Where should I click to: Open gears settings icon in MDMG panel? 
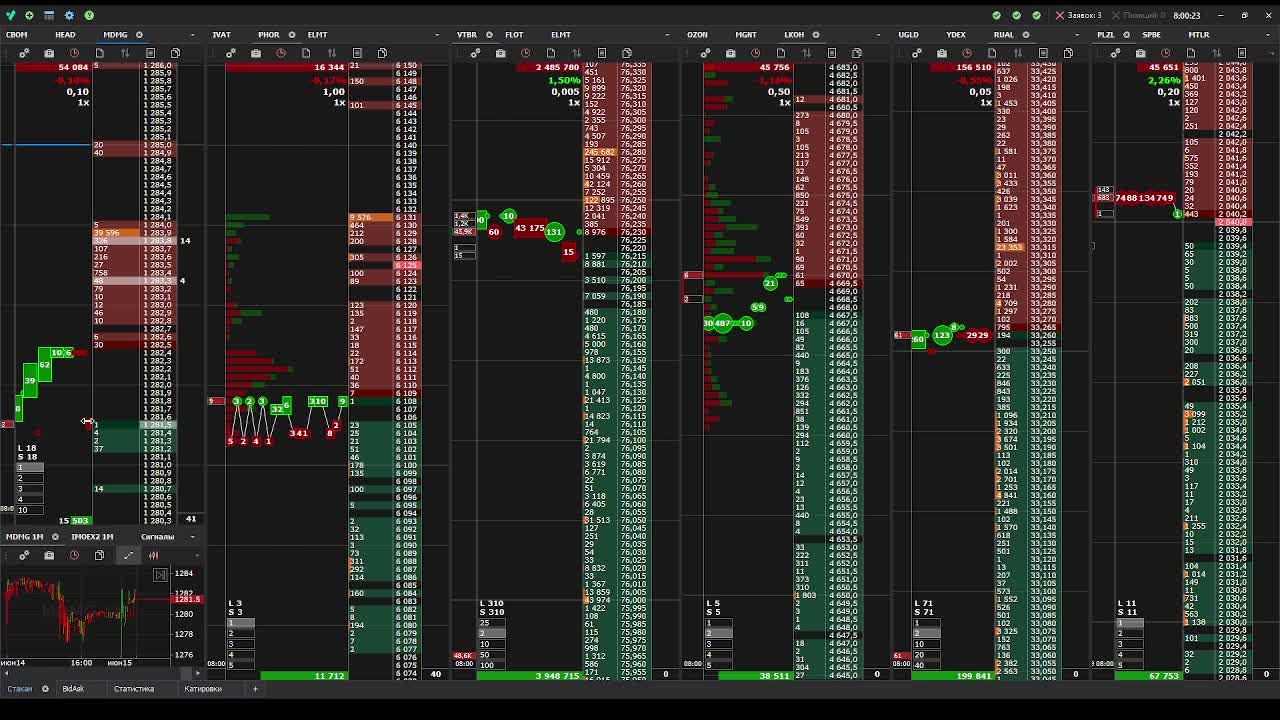pos(24,53)
